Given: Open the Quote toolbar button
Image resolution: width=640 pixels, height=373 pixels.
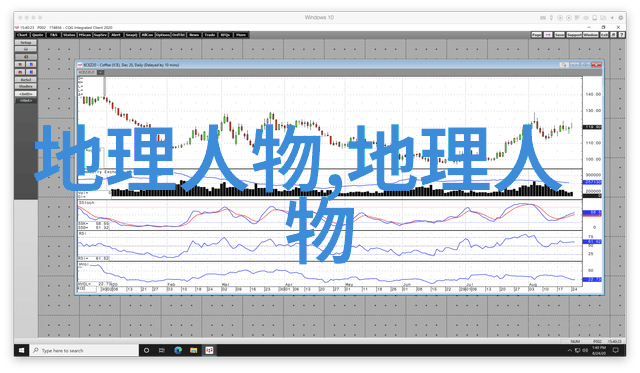Looking at the screenshot, I should click(38, 35).
